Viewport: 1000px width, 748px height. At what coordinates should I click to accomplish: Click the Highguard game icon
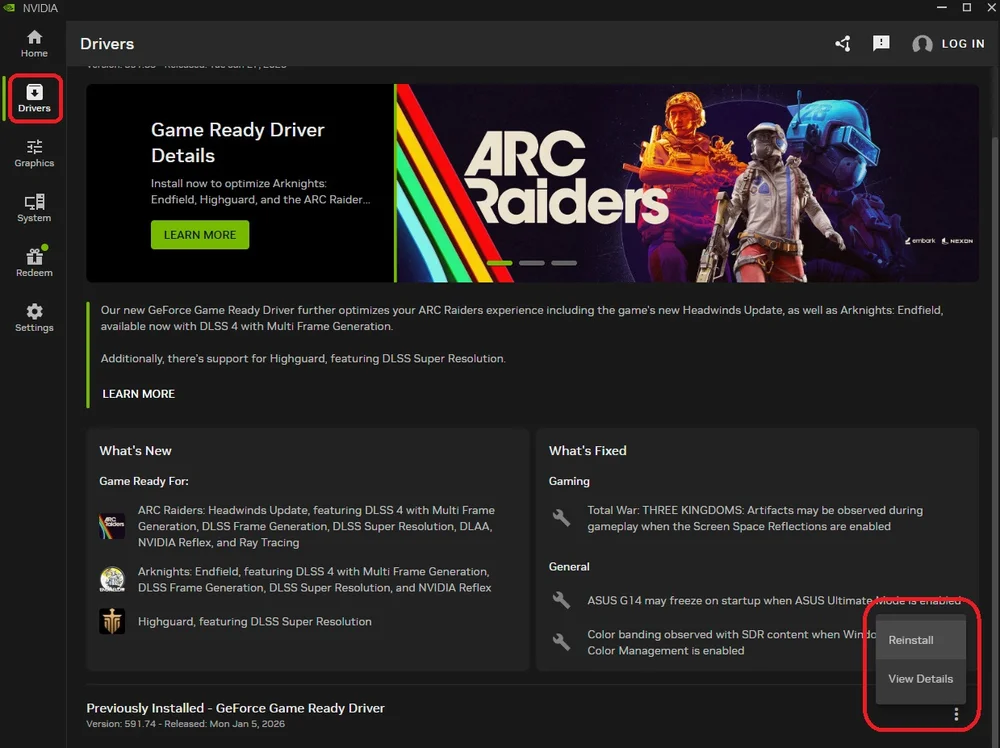pyautogui.click(x=111, y=621)
